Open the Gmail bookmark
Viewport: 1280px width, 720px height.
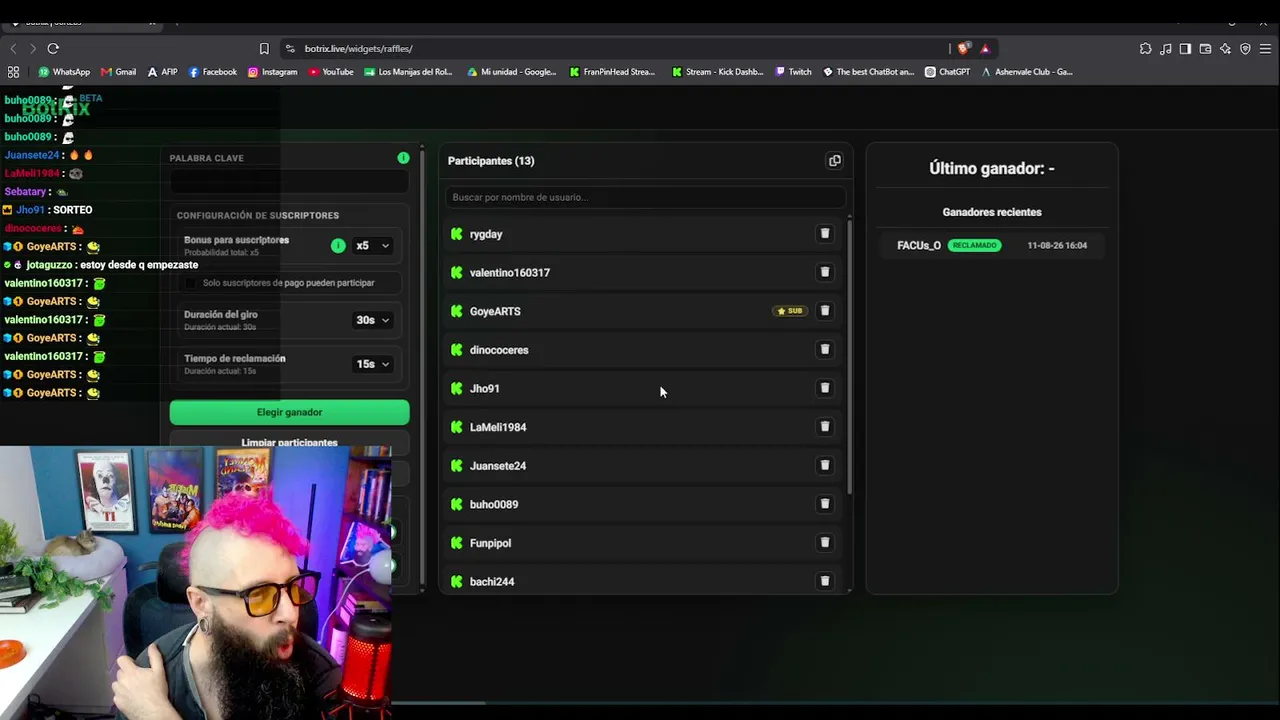(x=118, y=72)
